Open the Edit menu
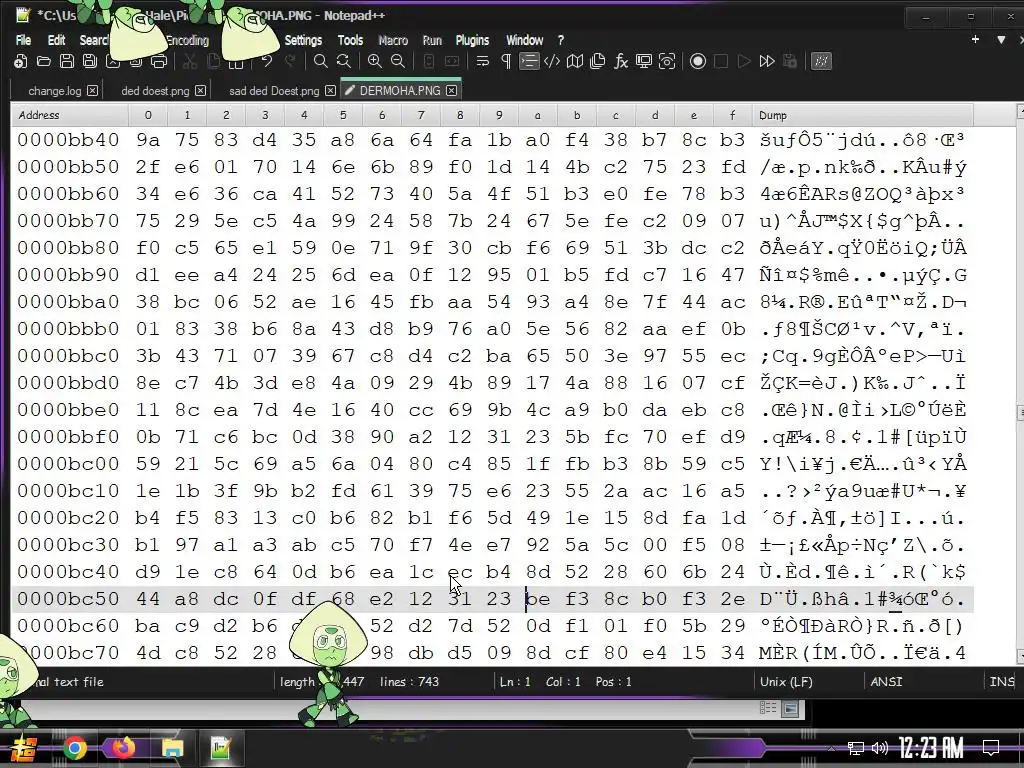This screenshot has width=1024, height=768. click(x=56, y=40)
